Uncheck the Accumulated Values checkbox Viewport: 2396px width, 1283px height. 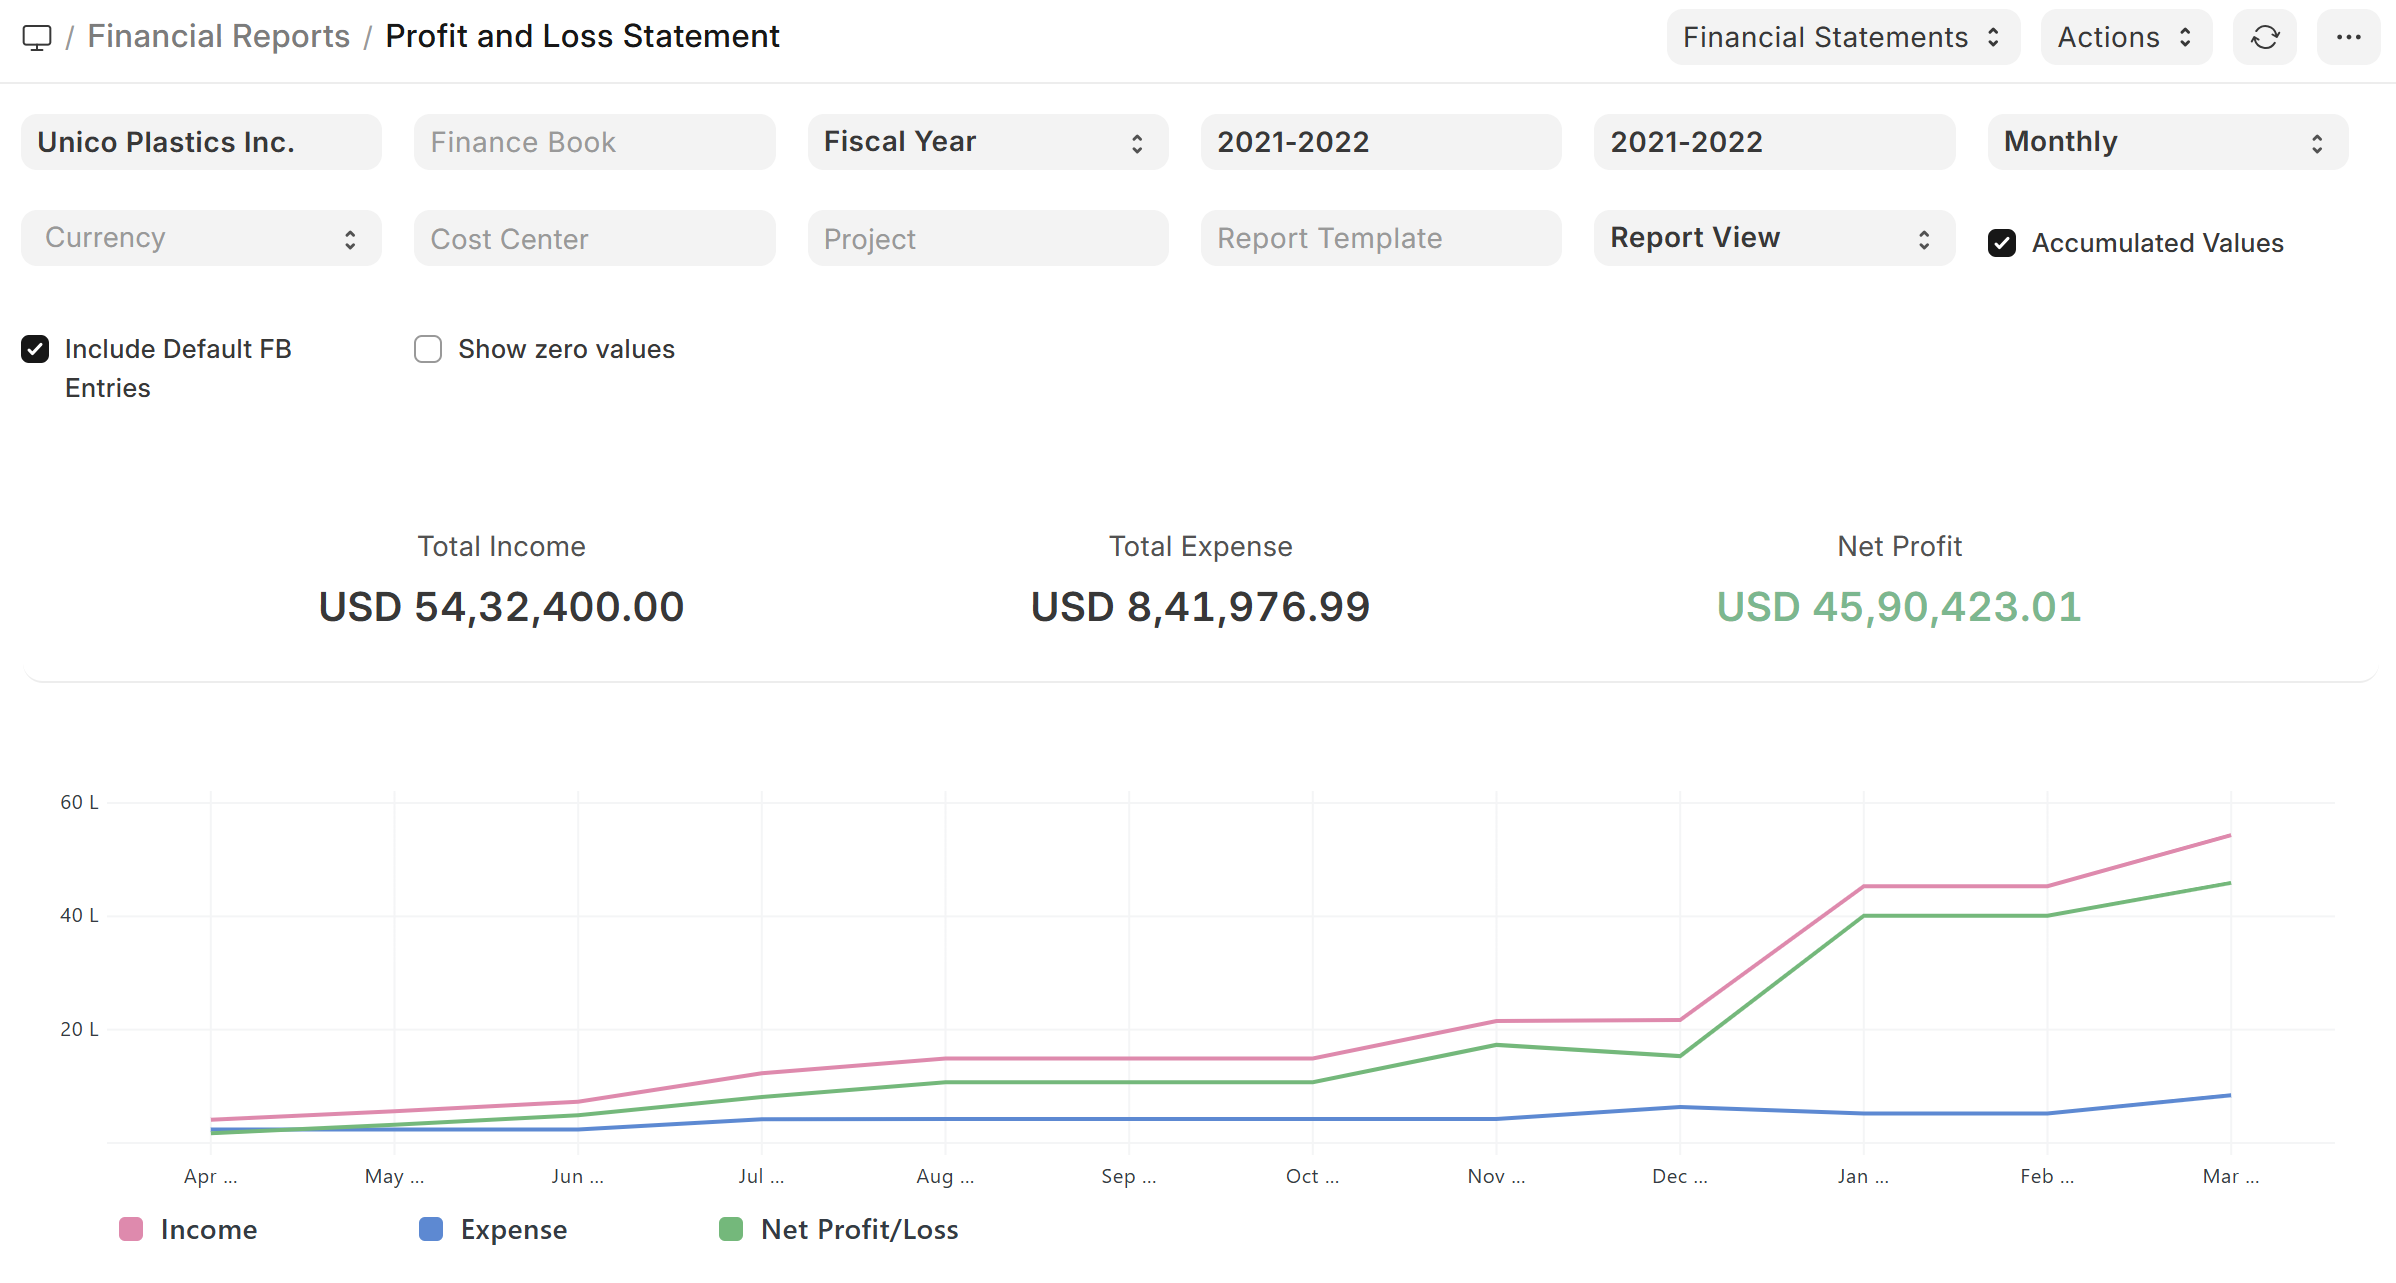tap(2002, 243)
